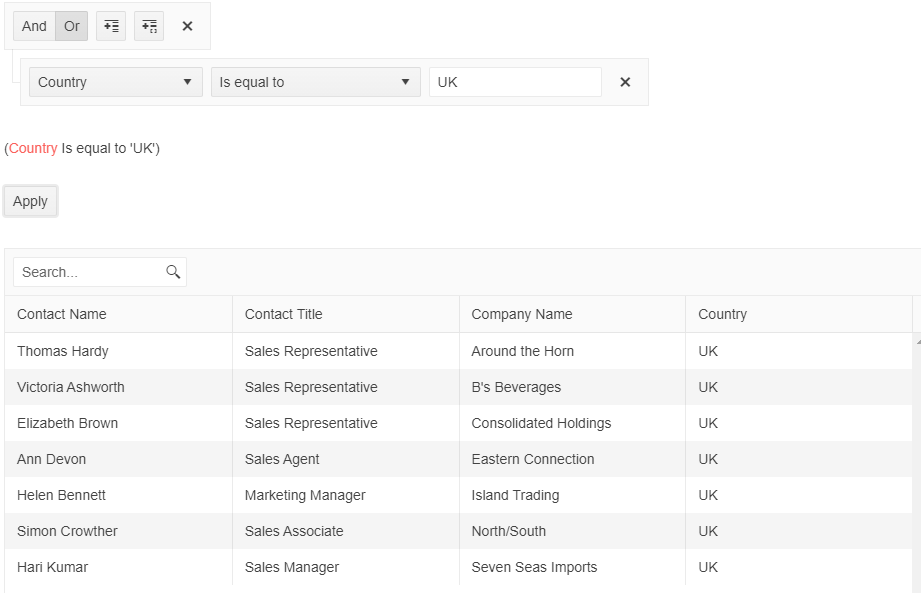Select the Thomas Hardy row
The height and width of the screenshot is (593, 921).
[63, 351]
